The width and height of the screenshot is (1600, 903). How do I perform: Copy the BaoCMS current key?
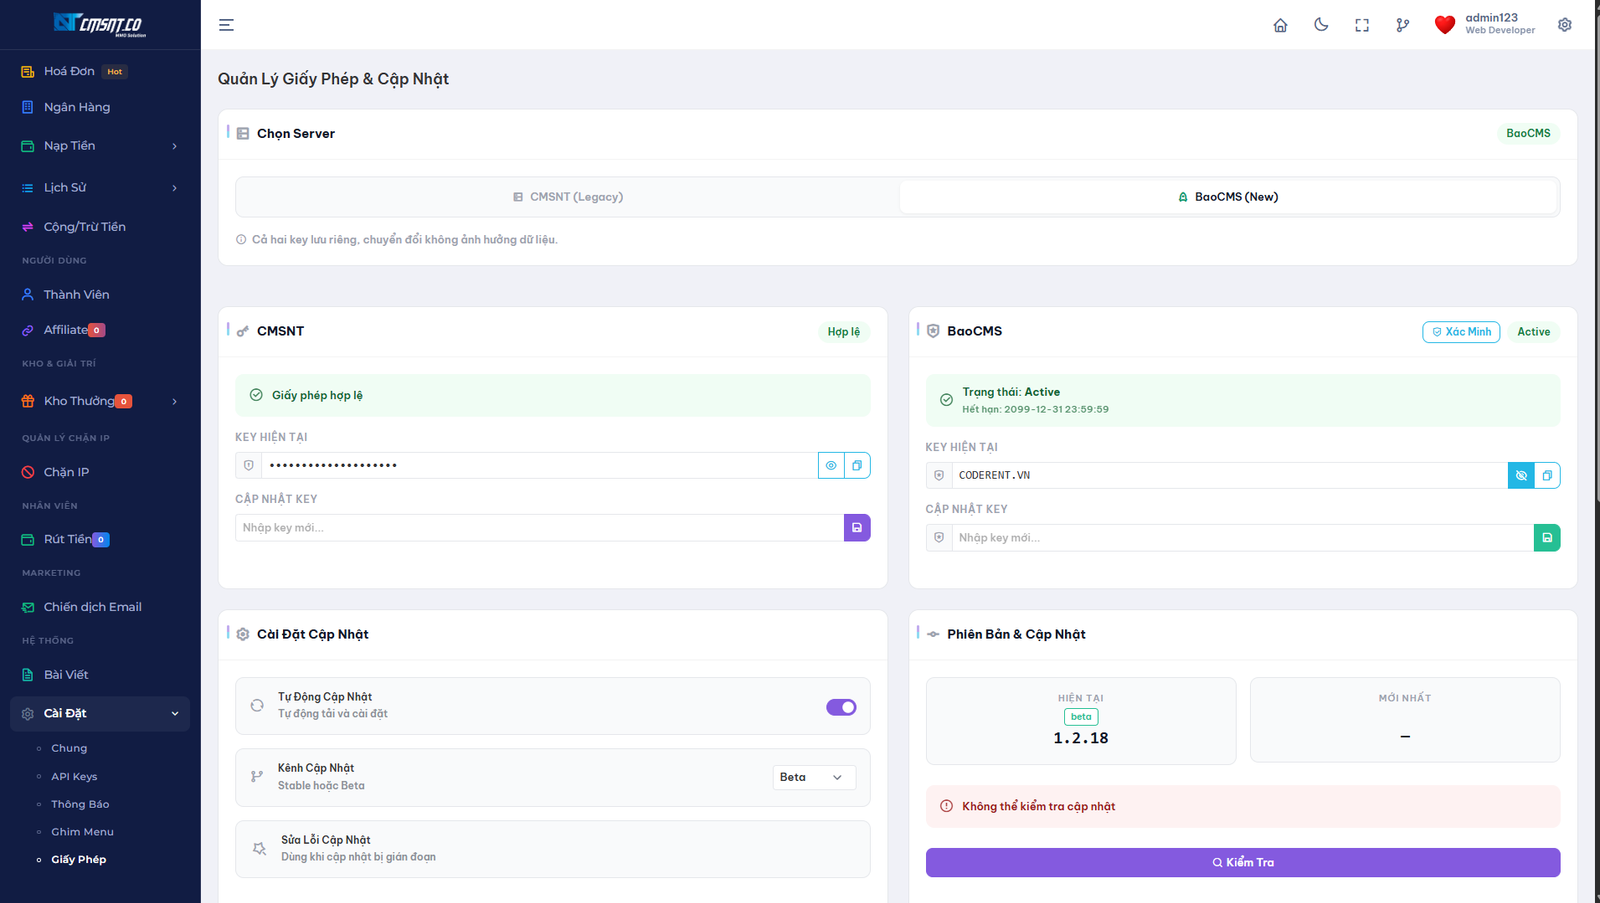1547,475
